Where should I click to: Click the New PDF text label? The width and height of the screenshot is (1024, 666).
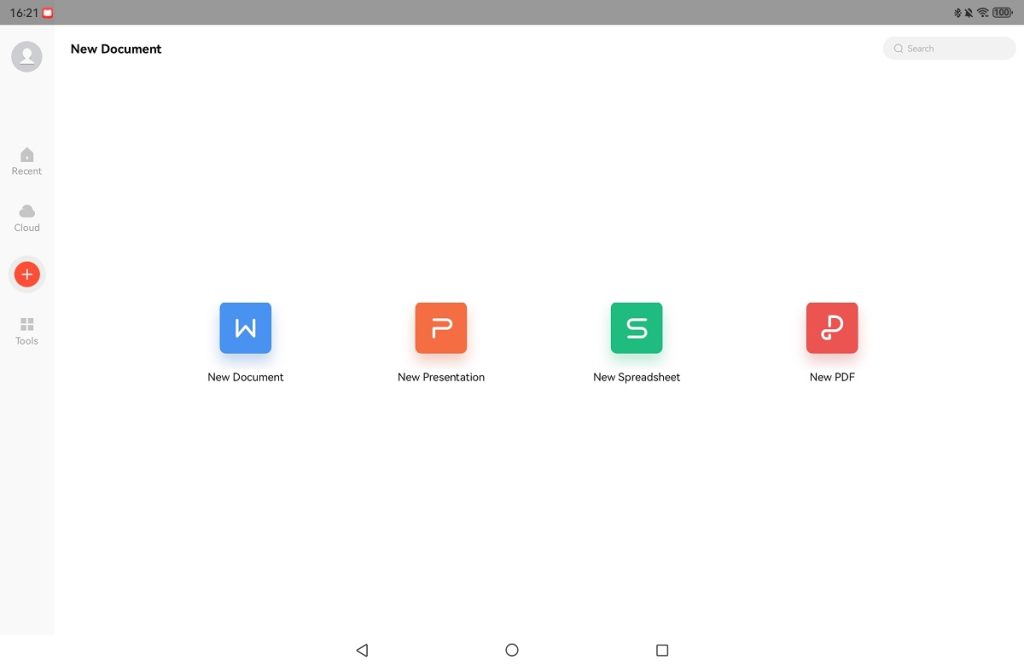(x=832, y=377)
